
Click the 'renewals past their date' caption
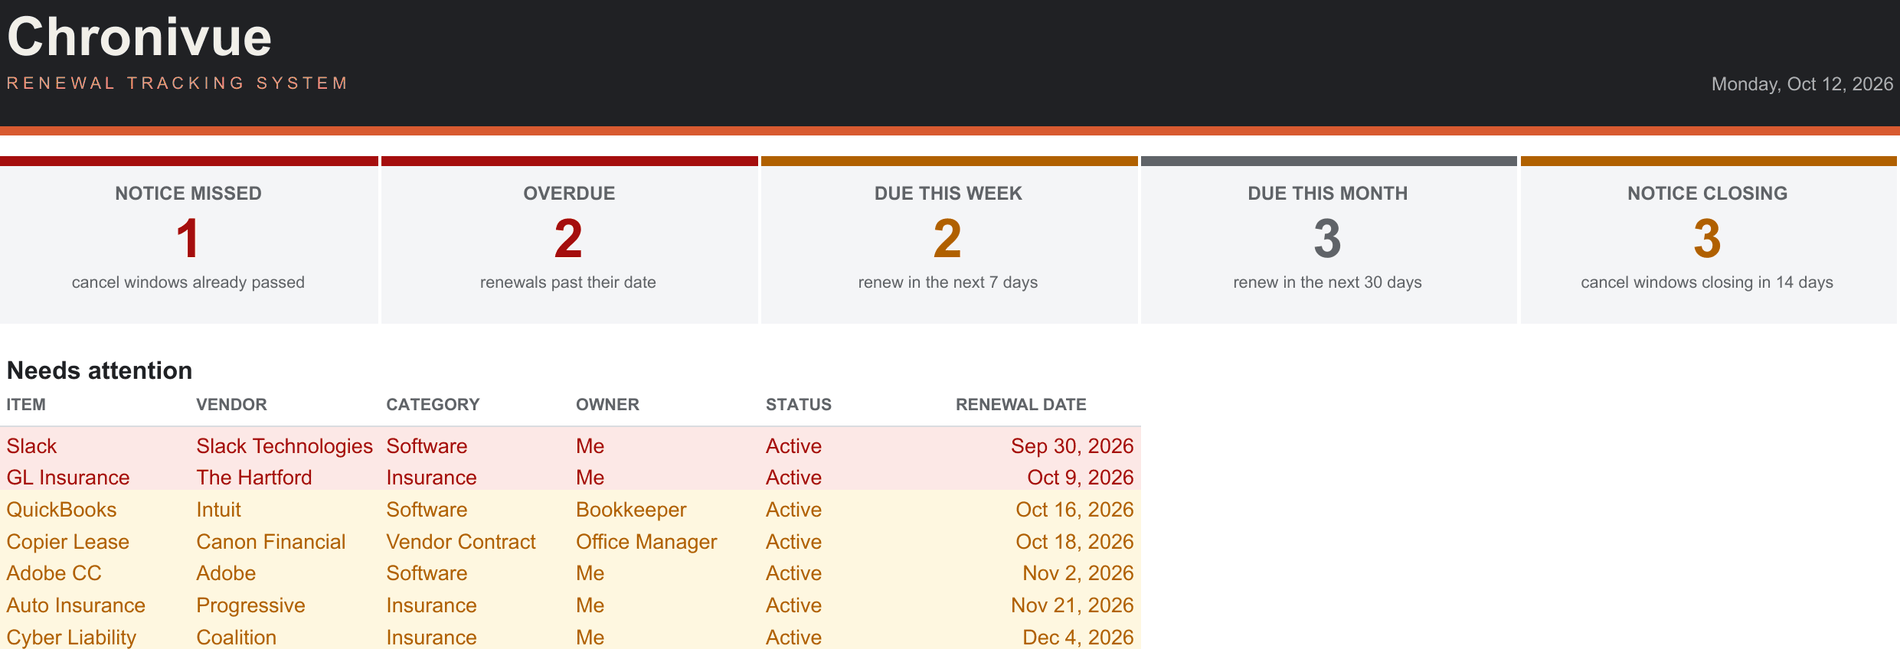click(x=568, y=282)
